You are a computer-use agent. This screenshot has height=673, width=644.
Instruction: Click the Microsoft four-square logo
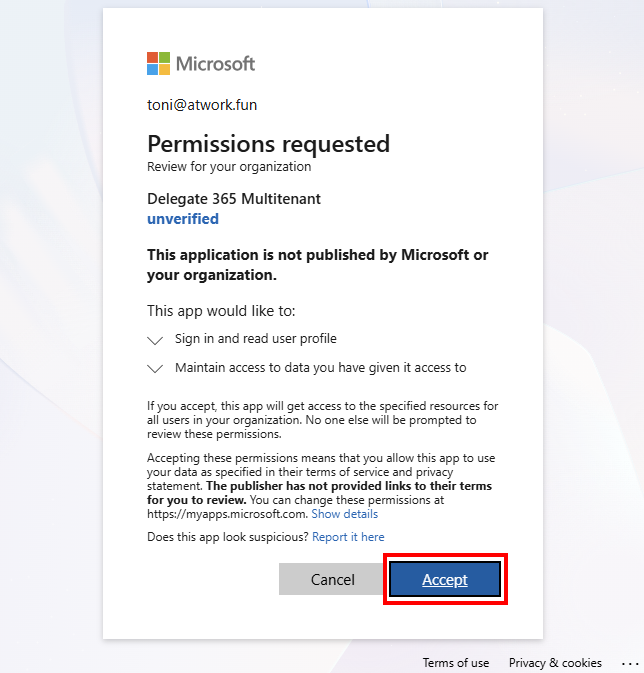[x=159, y=64]
